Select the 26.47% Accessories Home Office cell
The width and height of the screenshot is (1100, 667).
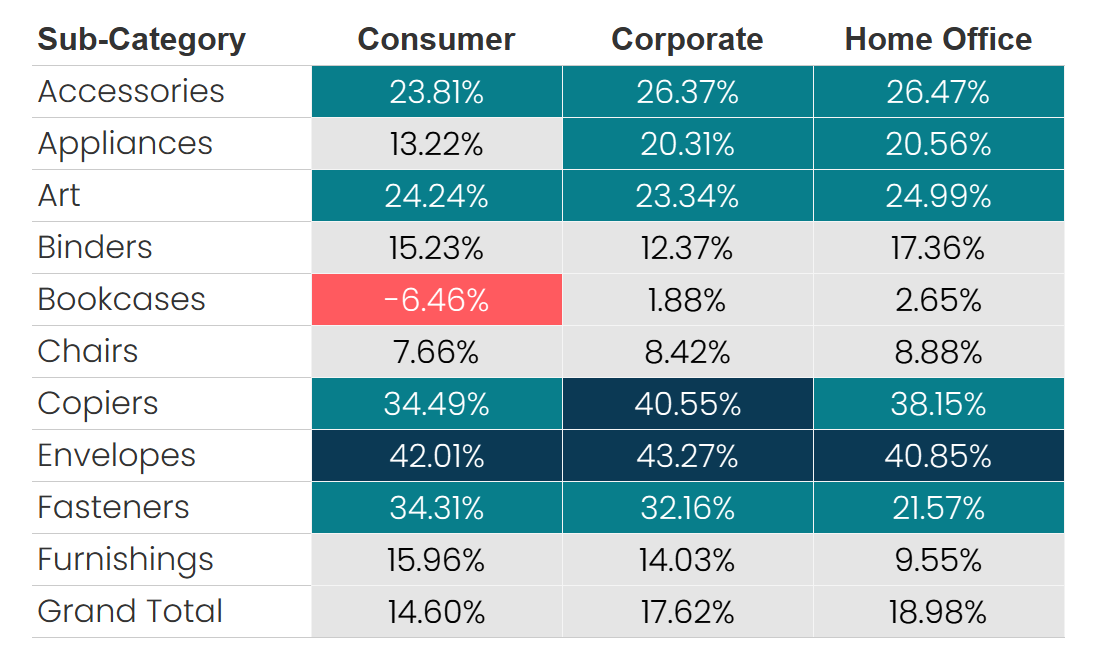tap(938, 92)
